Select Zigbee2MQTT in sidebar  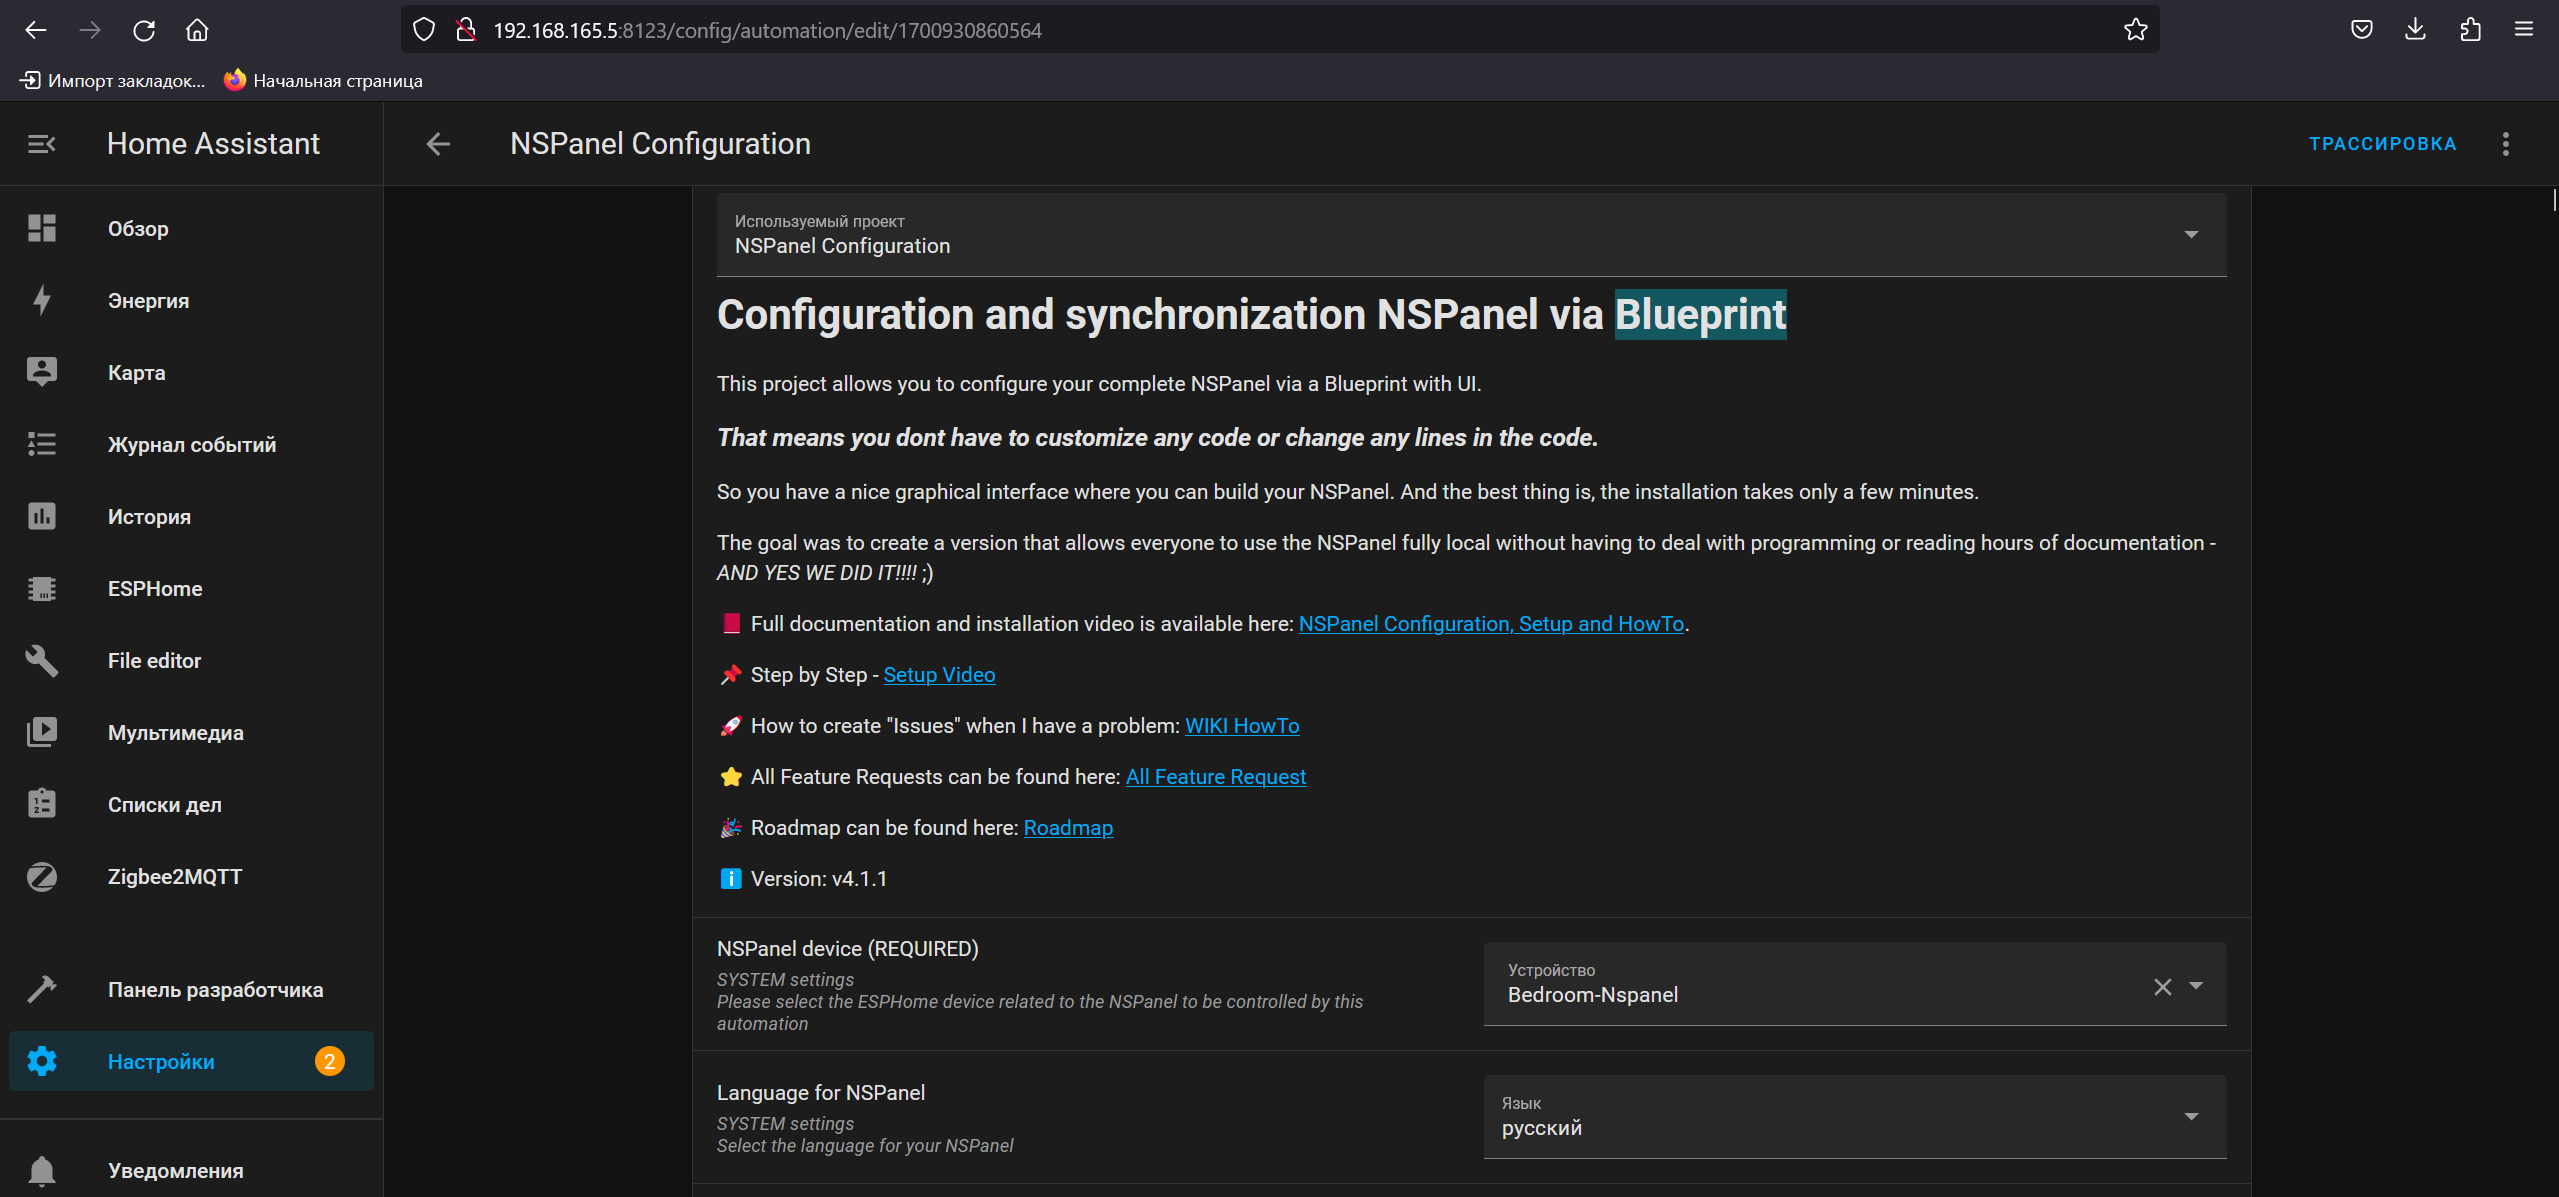pos(175,877)
